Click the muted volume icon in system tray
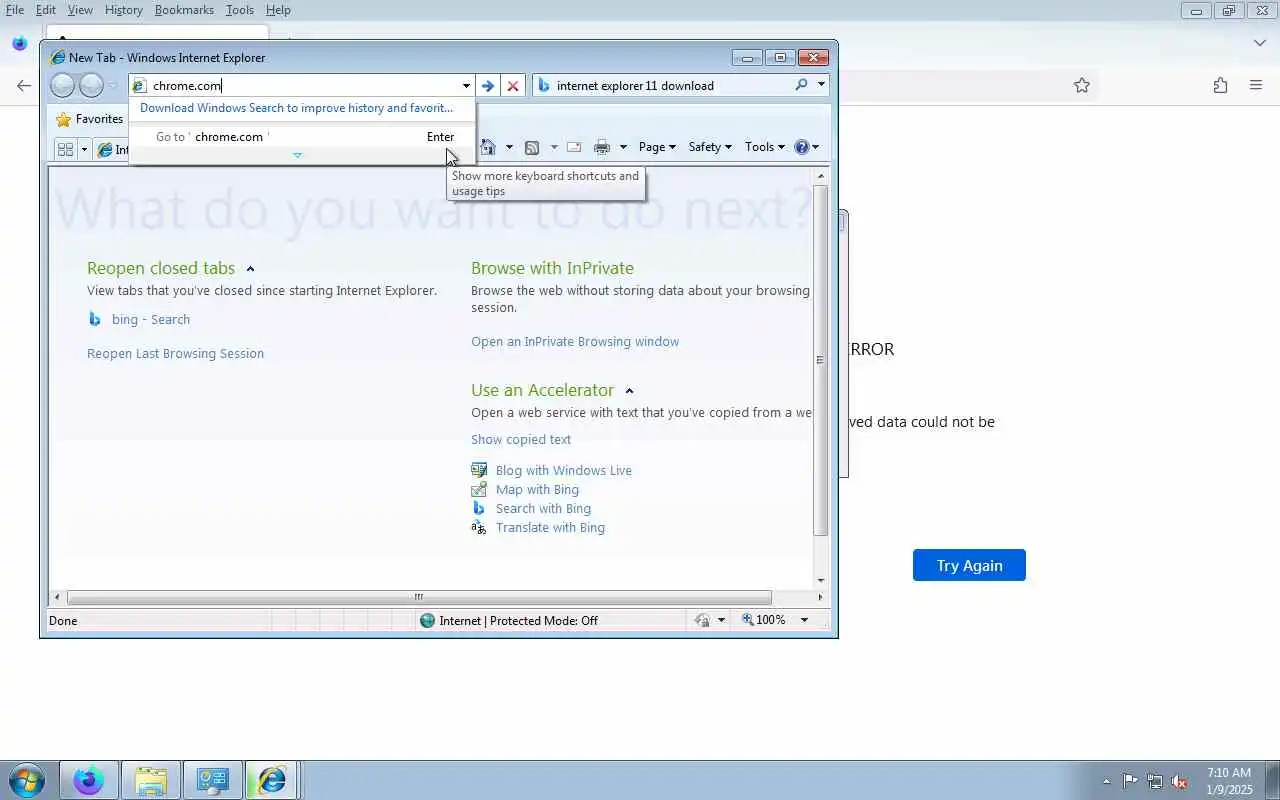Viewport: 1280px width, 800px height. coord(1179,781)
